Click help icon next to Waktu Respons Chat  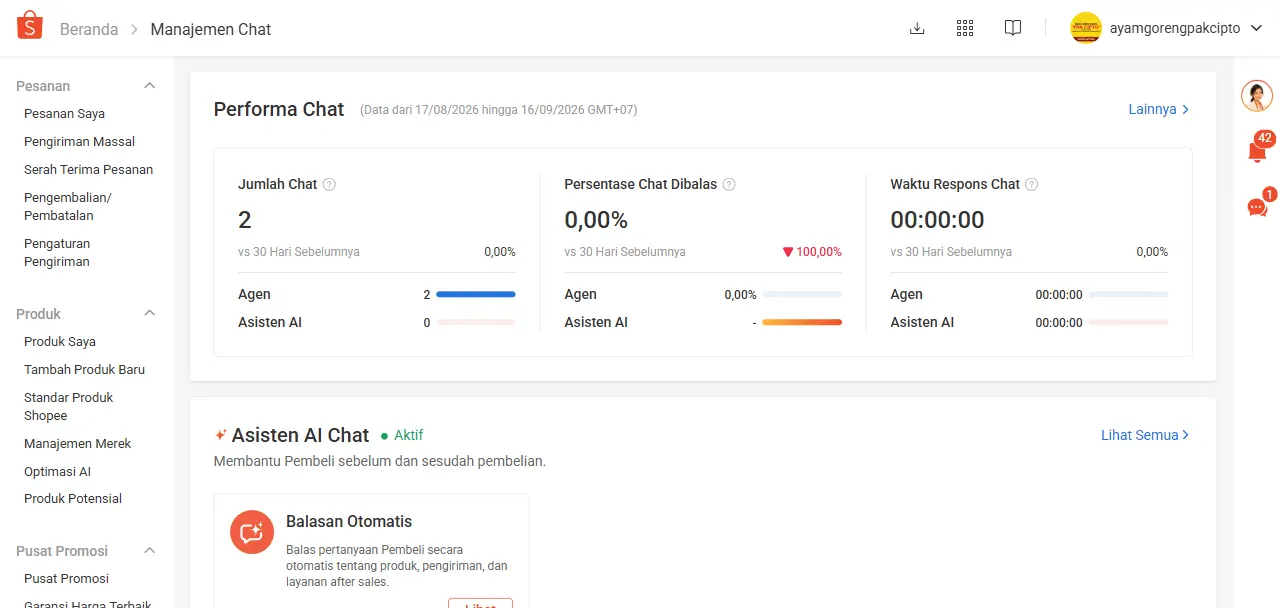click(x=1032, y=184)
